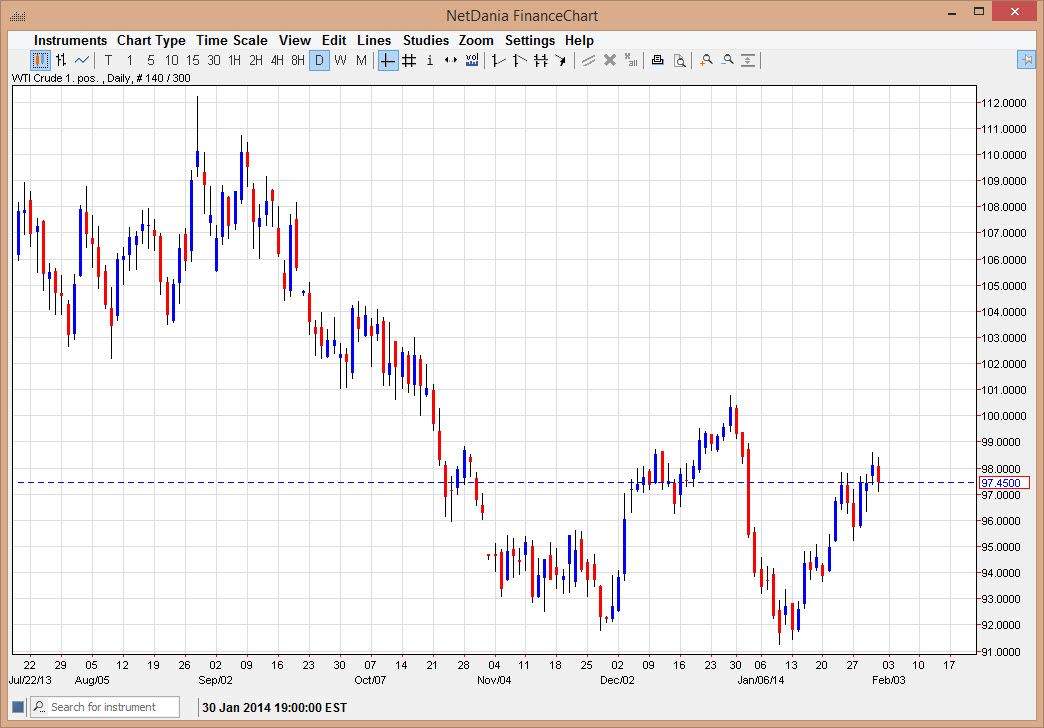Select the daily D timeframe button
The width and height of the screenshot is (1044, 728).
point(319,60)
